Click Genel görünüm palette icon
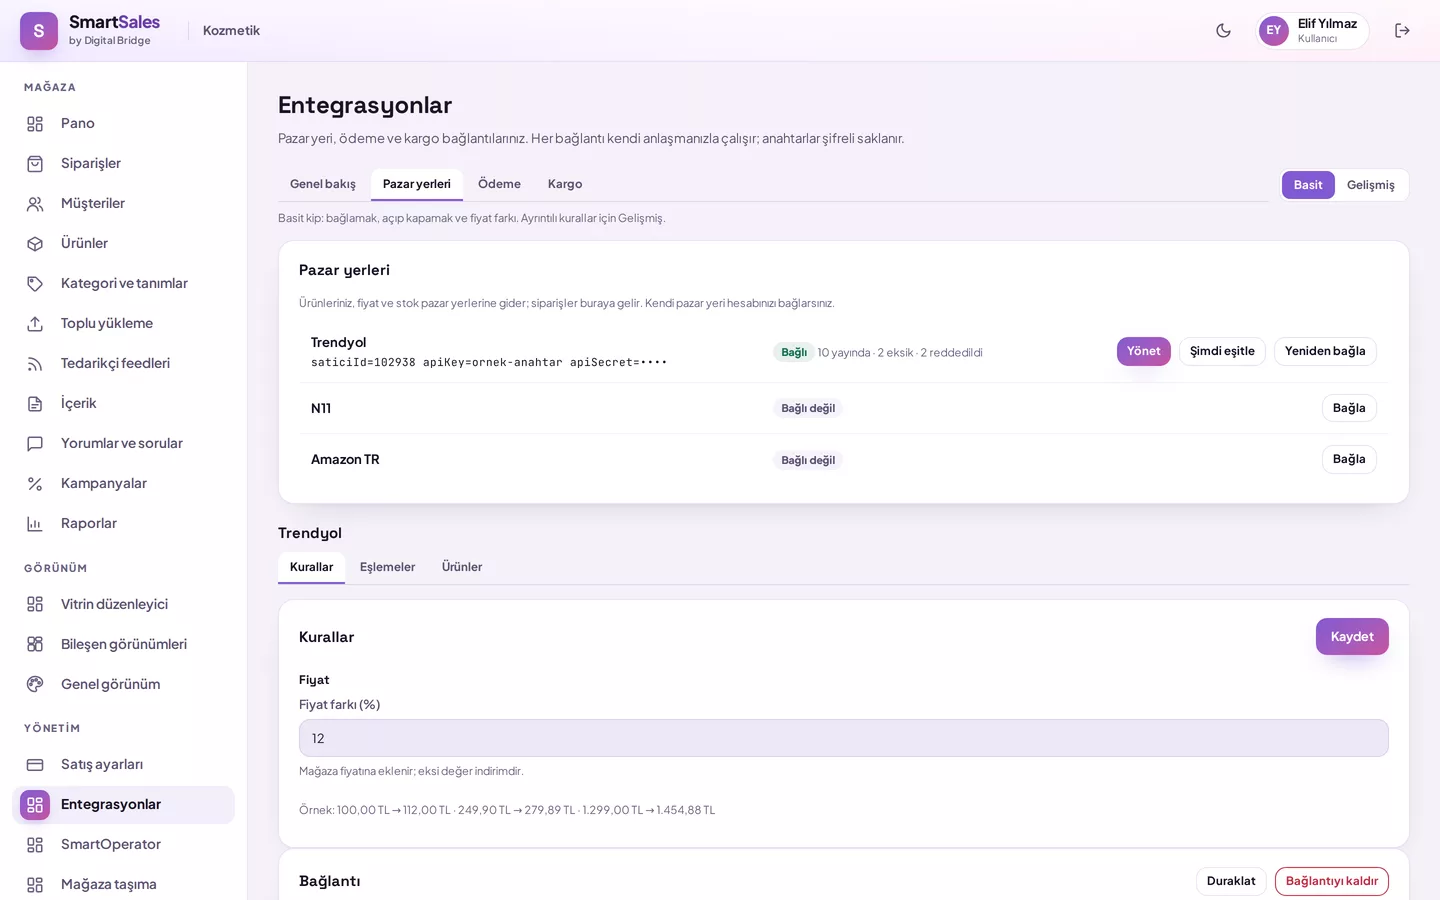1440x900 pixels. coord(35,685)
